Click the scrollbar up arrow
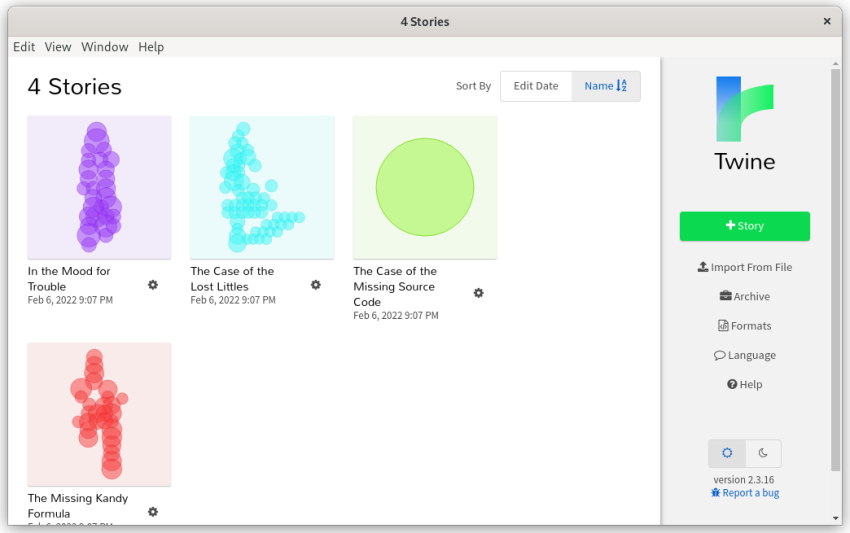This screenshot has width=850, height=533. tap(835, 63)
